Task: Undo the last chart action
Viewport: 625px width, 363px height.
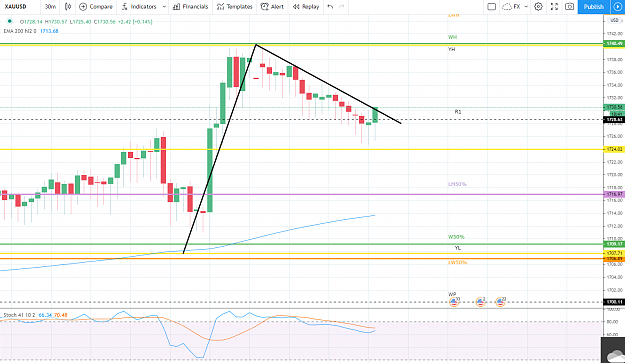Action: pos(330,7)
